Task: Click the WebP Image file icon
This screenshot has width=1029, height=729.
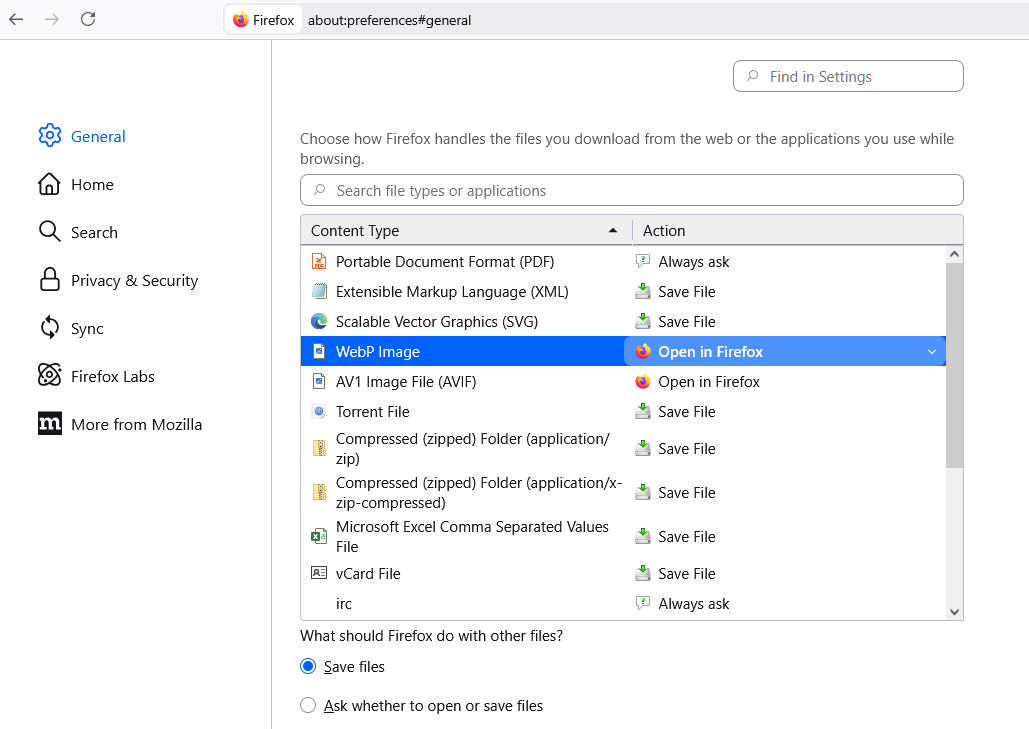Action: (319, 351)
